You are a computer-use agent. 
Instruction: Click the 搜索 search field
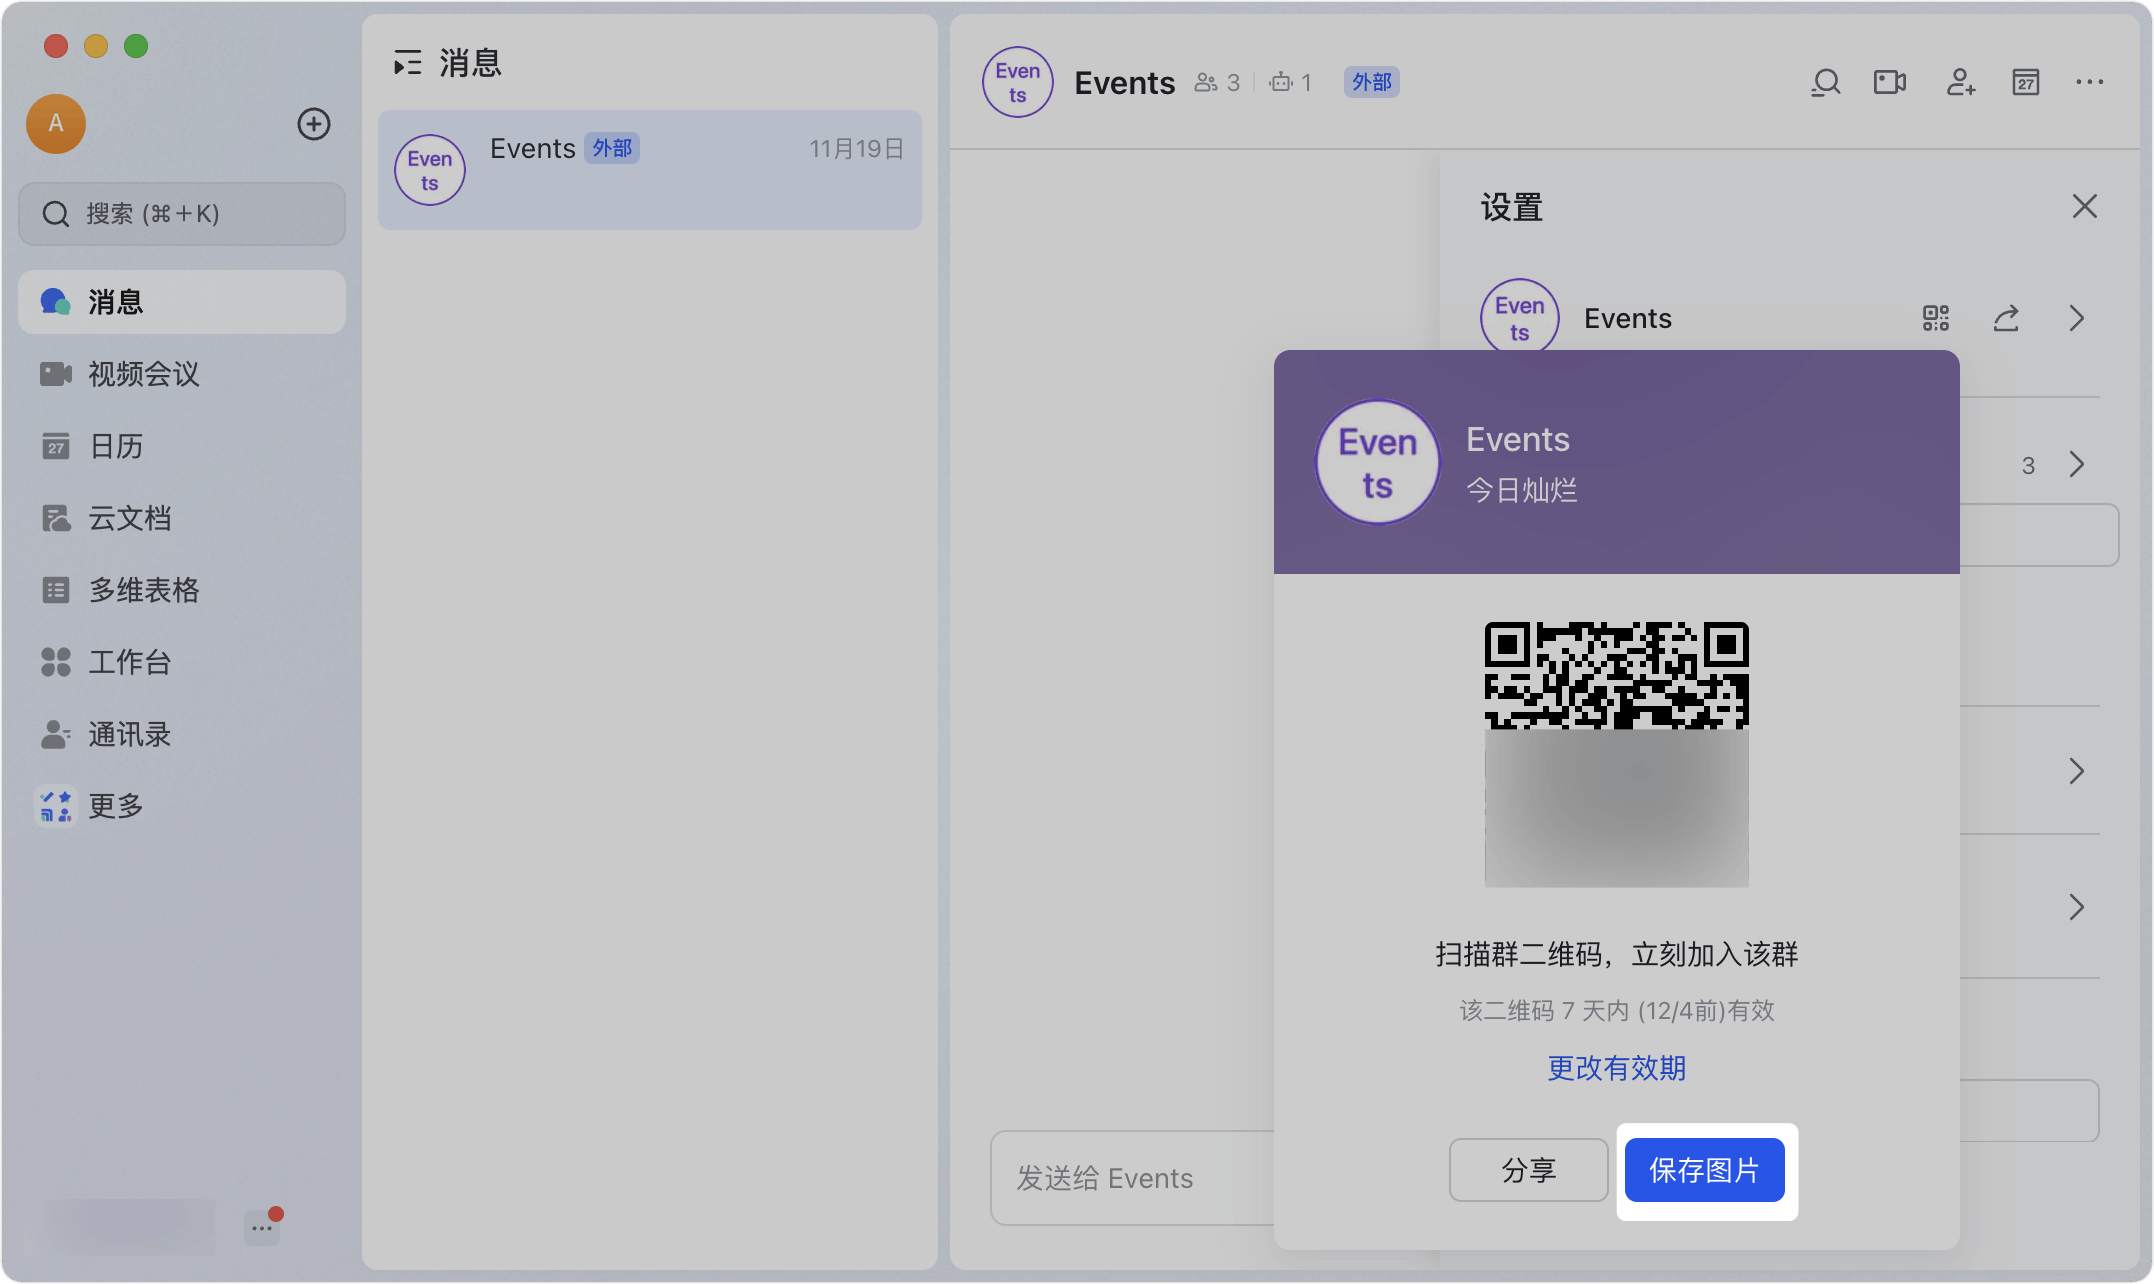click(182, 214)
